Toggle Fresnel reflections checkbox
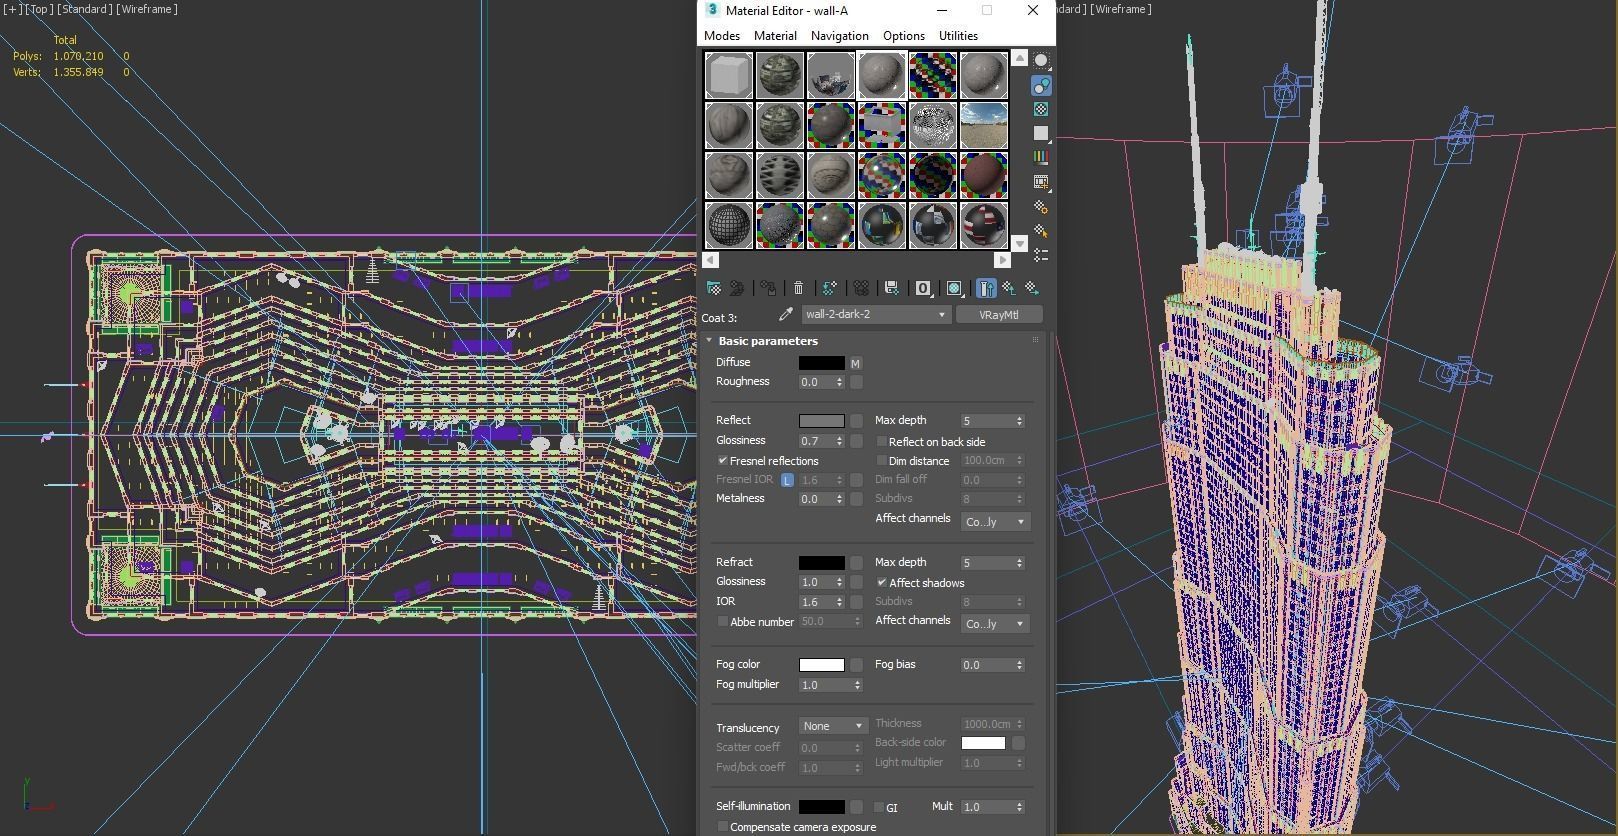 (x=722, y=461)
